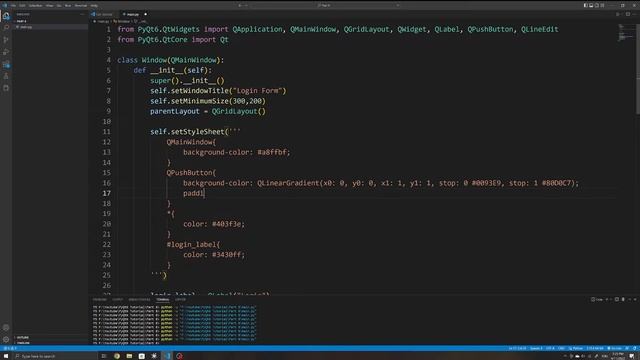Switch to the Debug Console panel tab

click(x=139, y=299)
